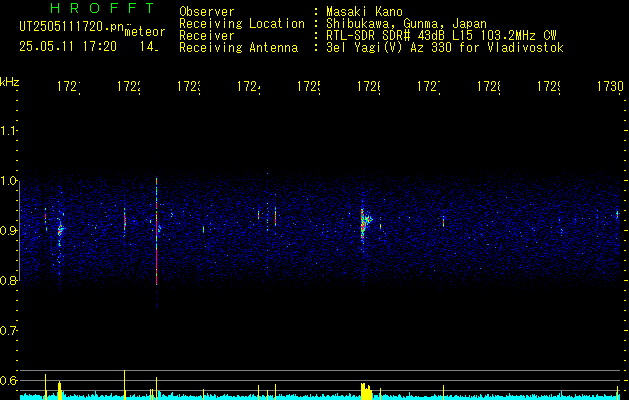Select the file name UT2505111720.pn

point(72,26)
